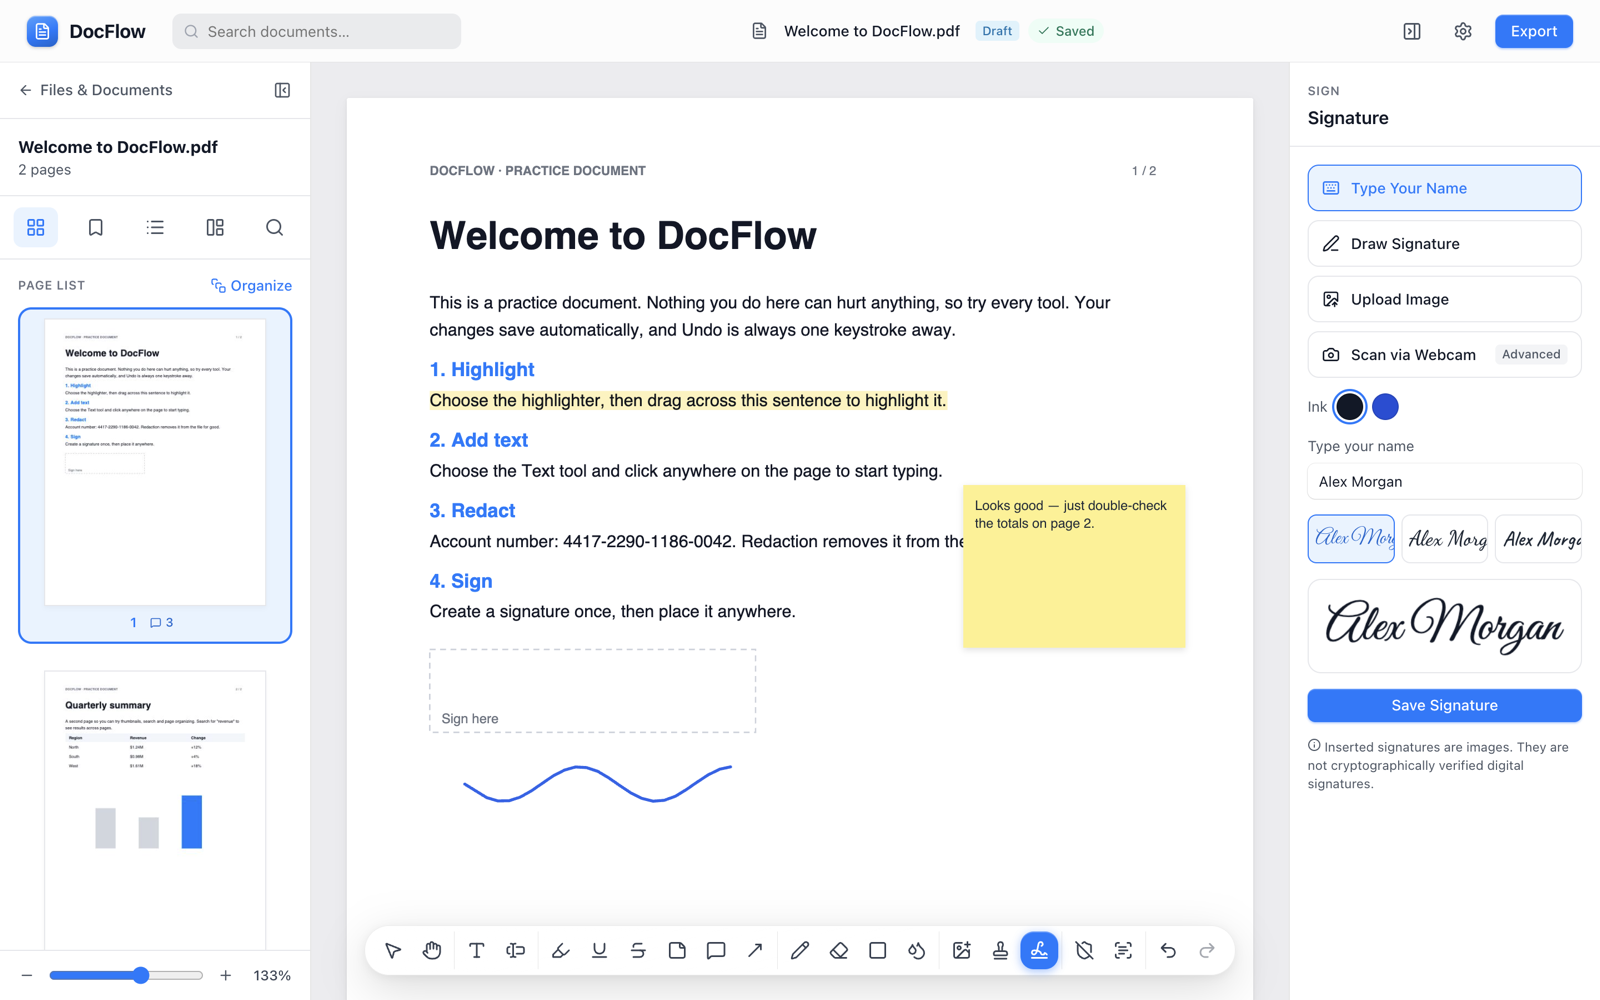Viewport: 1600px width, 1000px height.
Task: Select the stamp tool
Action: 1000,950
